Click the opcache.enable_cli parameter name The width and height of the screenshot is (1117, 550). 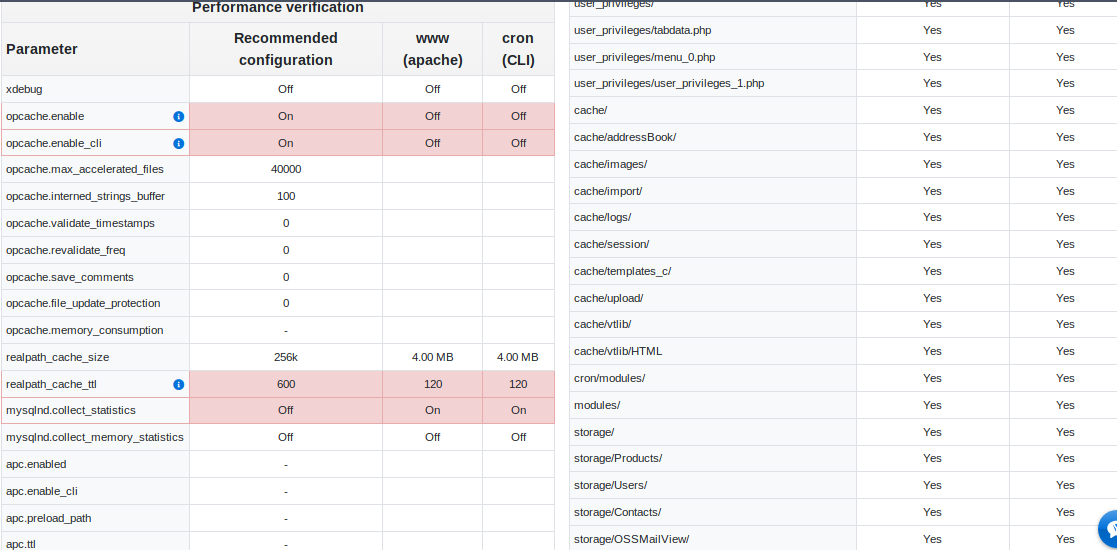click(53, 143)
